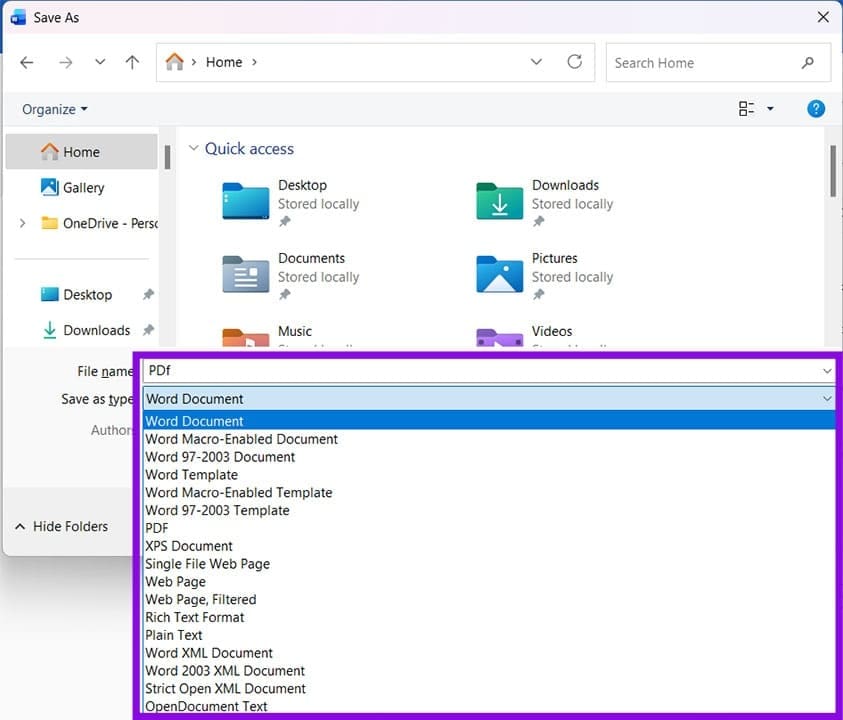This screenshot has height=720, width=843.
Task: Open Help with the question mark icon
Action: tap(816, 109)
